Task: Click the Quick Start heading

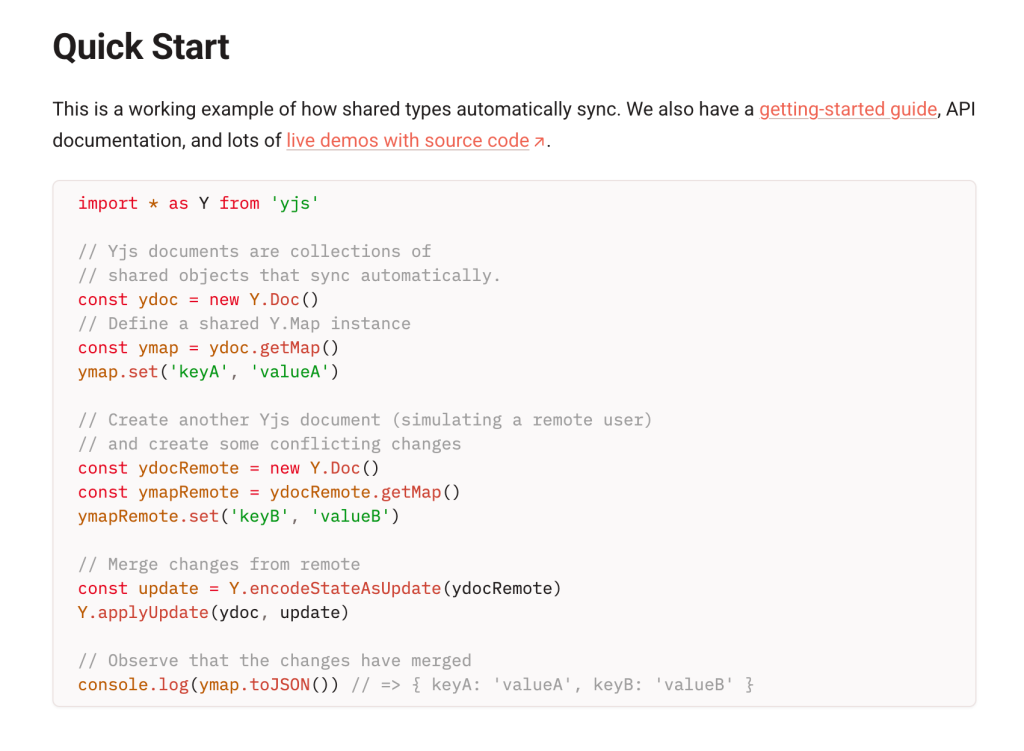Action: click(141, 47)
